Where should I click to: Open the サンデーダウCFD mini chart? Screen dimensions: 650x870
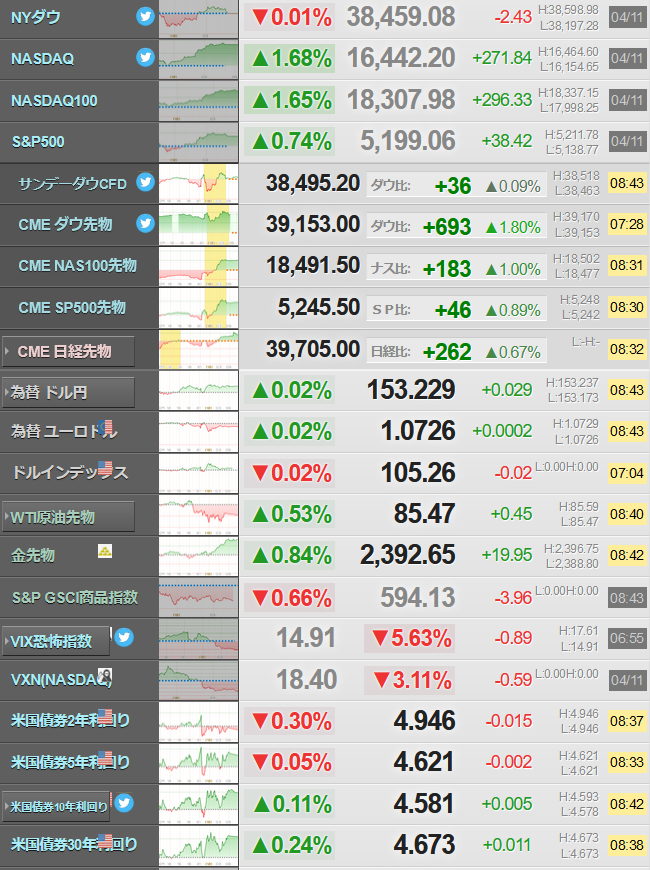(x=199, y=184)
